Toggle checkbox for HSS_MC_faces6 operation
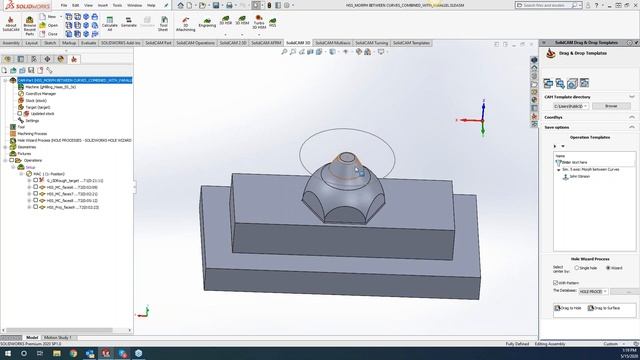 (x=36, y=187)
